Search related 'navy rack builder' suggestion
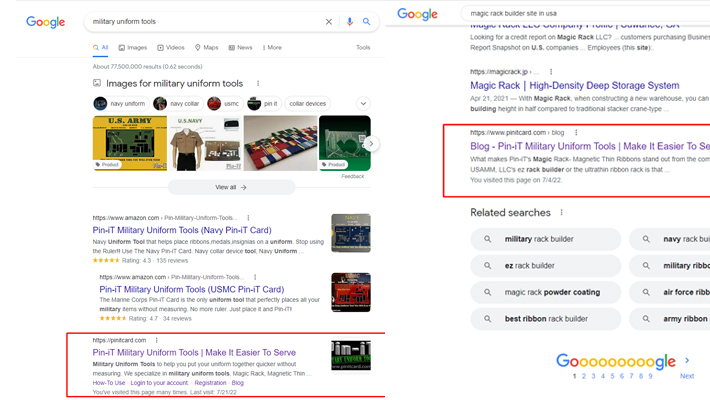Screen dimensions: 710x400 (670, 239)
